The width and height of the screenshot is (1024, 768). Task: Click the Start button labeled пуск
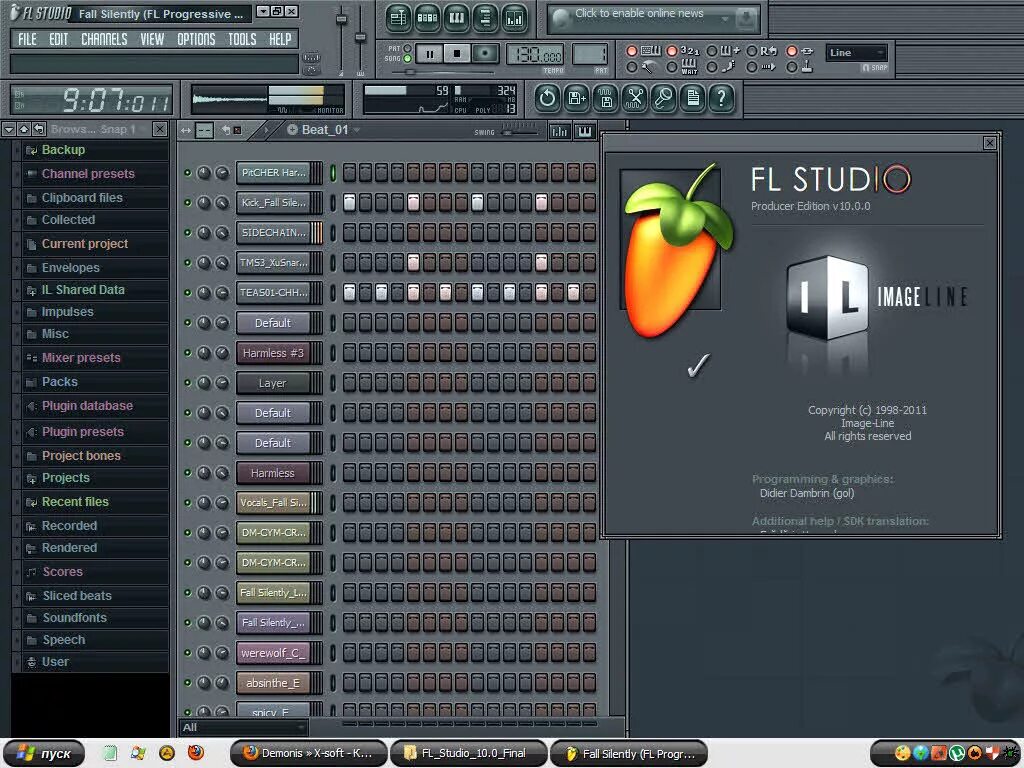(x=44, y=753)
